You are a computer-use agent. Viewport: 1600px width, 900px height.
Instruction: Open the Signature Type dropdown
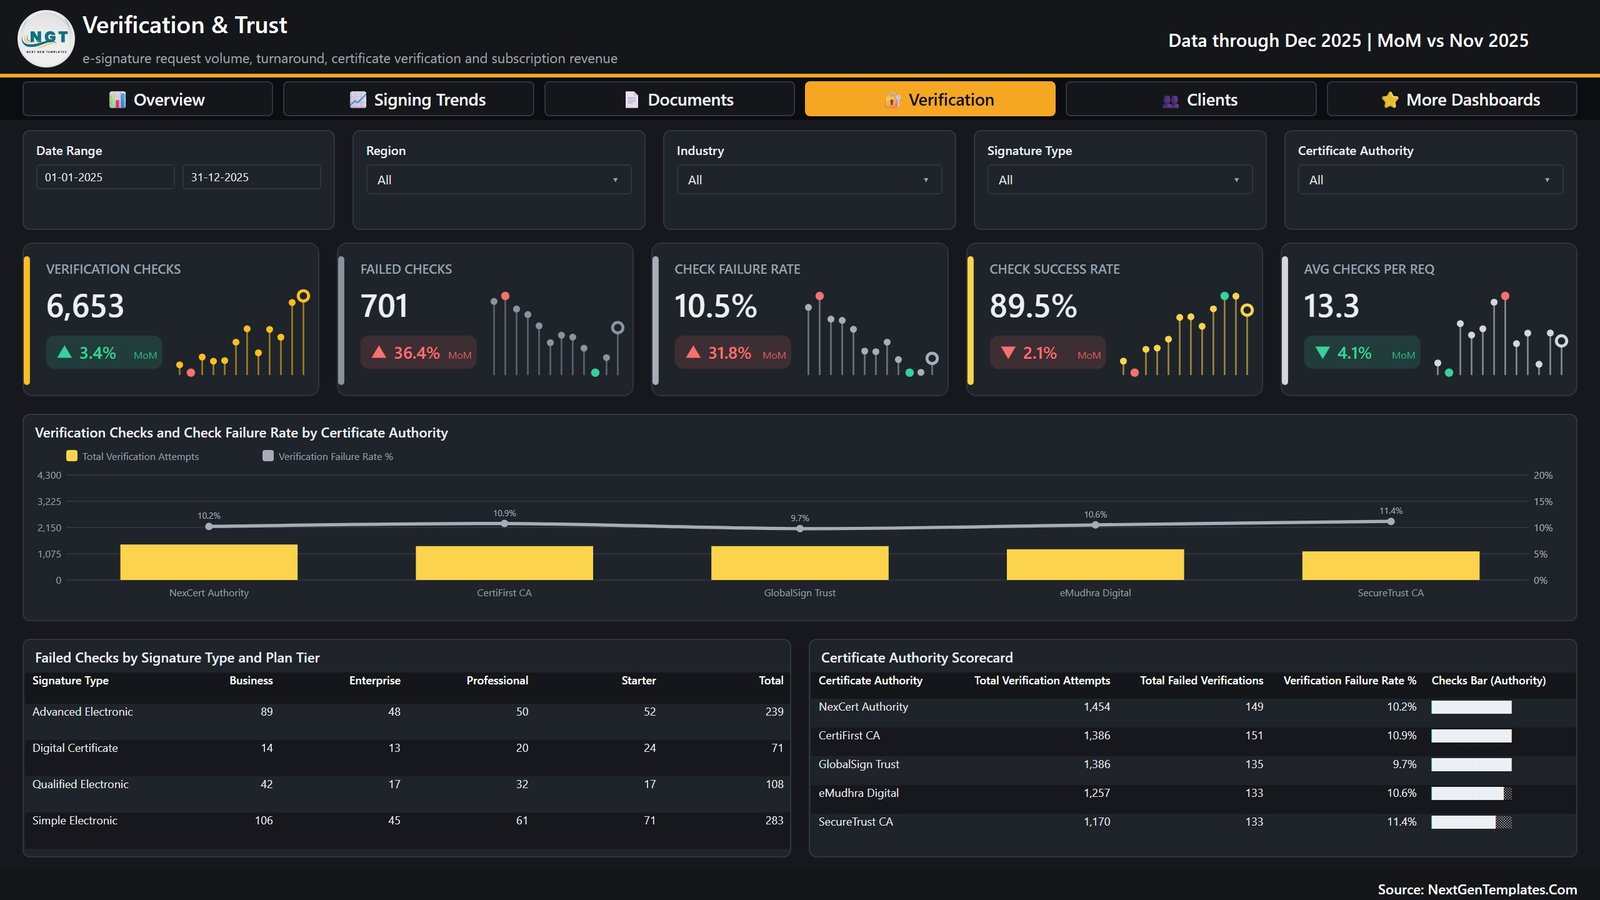(1119, 180)
